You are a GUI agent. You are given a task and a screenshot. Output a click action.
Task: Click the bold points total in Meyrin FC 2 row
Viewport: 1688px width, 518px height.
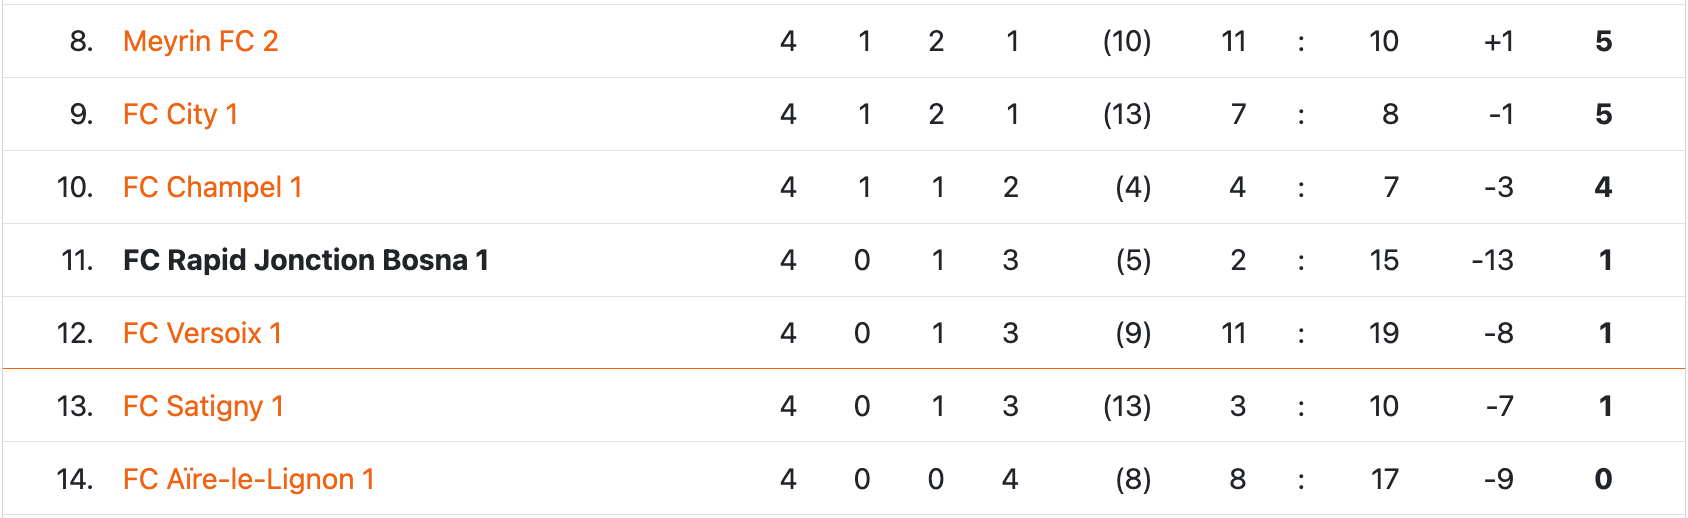coord(1603,41)
